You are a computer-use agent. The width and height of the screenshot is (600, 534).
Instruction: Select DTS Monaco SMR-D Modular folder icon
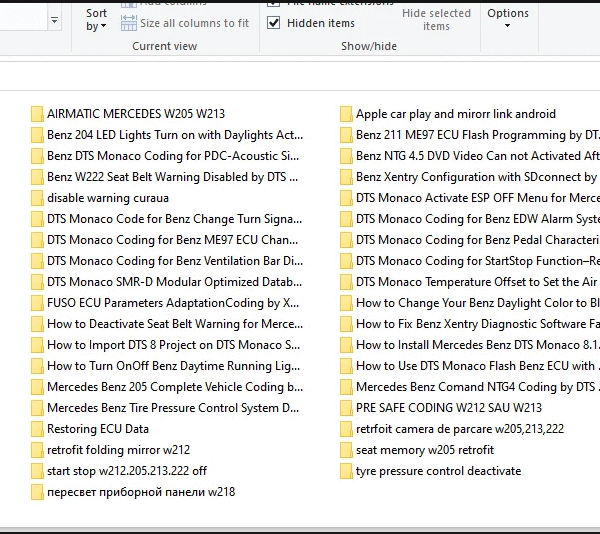tap(37, 282)
